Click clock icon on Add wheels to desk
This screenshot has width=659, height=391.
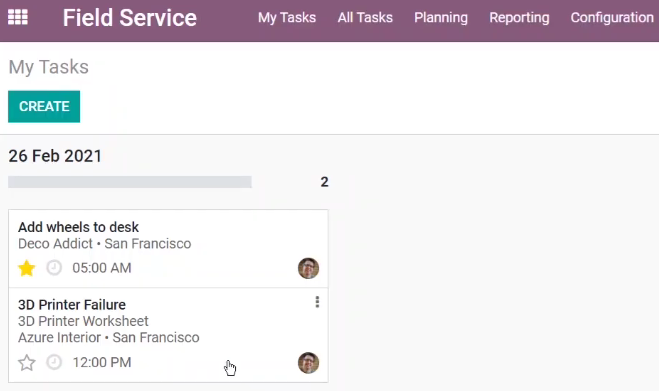(54, 267)
